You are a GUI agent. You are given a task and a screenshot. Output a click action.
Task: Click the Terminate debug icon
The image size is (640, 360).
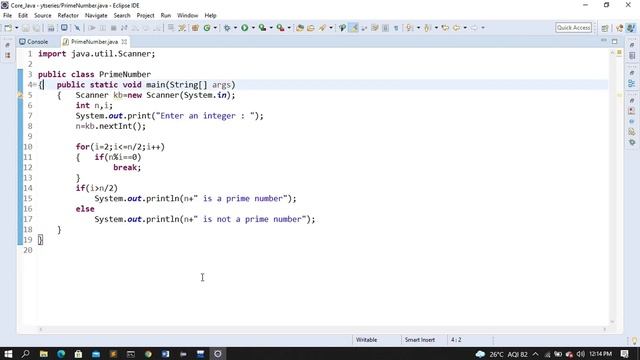pyautogui.click(x=113, y=28)
